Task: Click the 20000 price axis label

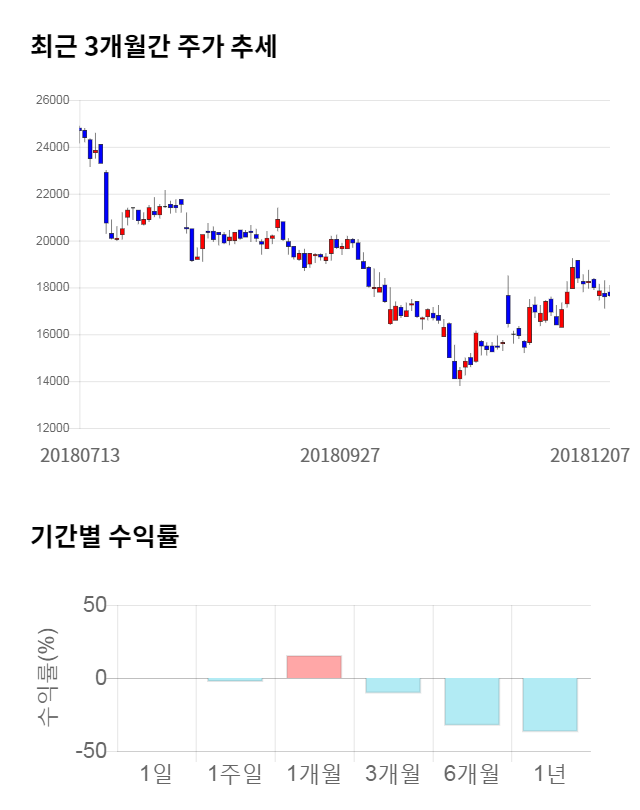Action: coord(51,241)
